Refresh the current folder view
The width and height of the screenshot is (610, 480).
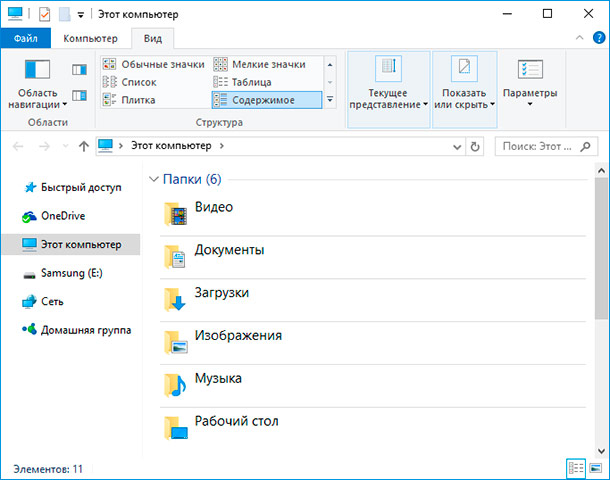click(475, 146)
